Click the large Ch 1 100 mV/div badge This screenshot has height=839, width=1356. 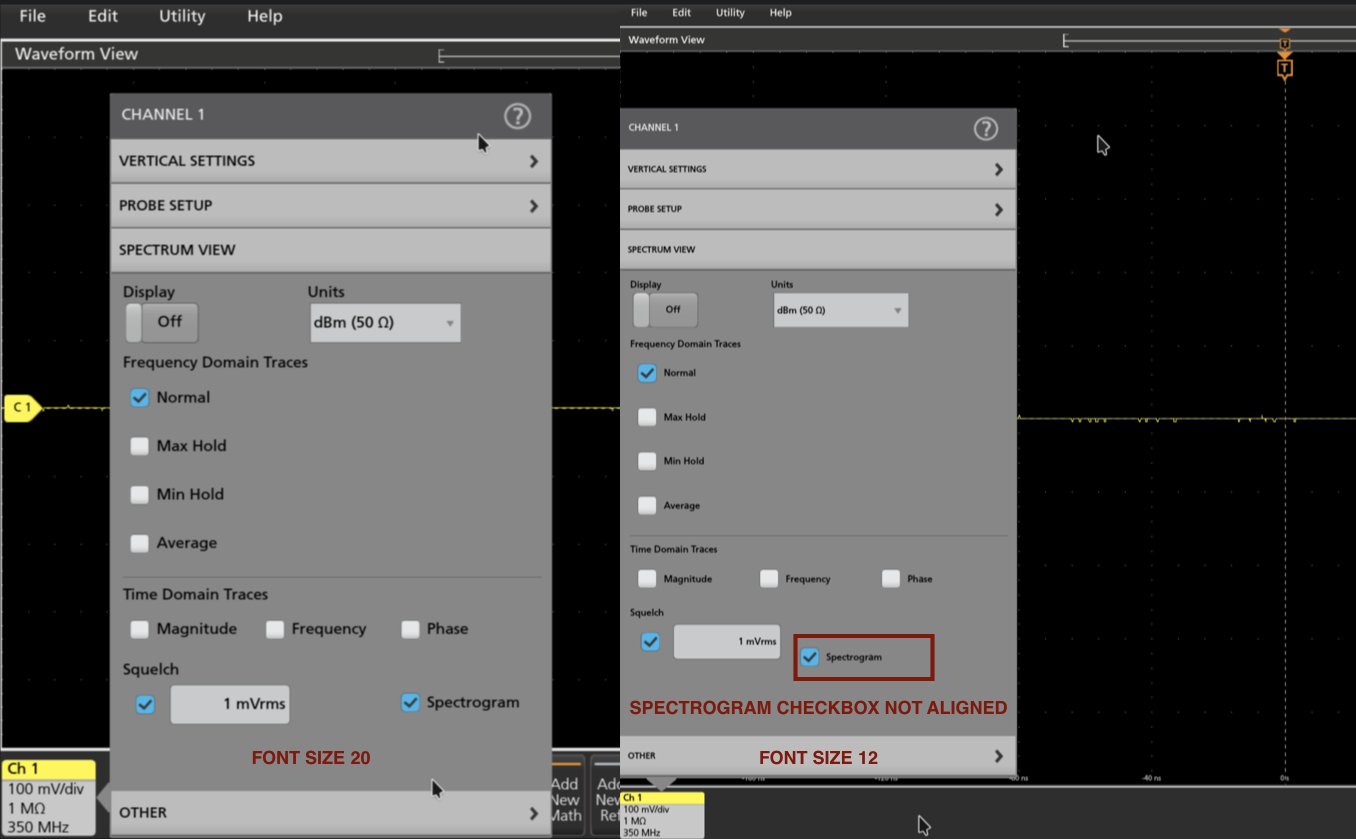(x=49, y=797)
